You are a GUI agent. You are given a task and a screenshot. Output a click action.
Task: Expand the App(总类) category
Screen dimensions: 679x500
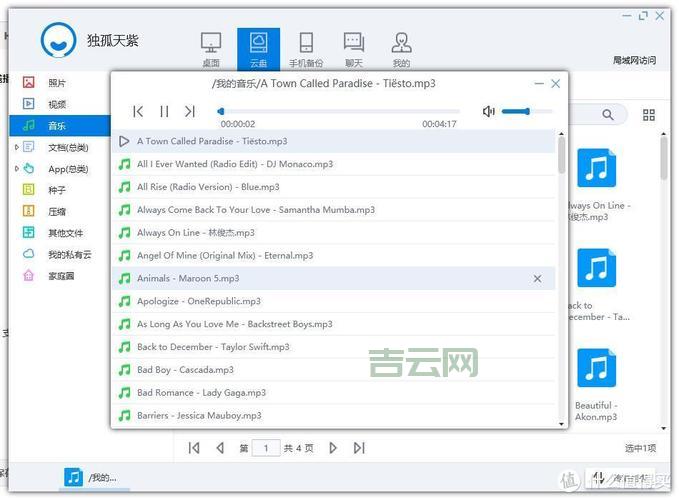pos(17,169)
